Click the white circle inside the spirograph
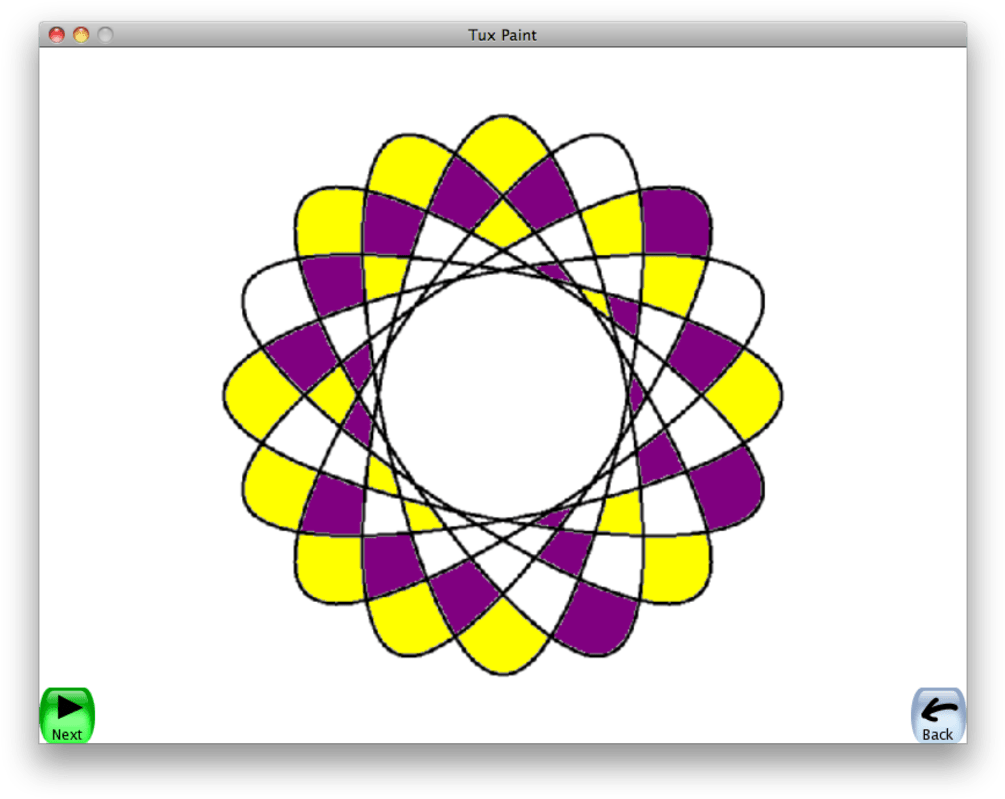This screenshot has width=1005, height=799. 503,395
